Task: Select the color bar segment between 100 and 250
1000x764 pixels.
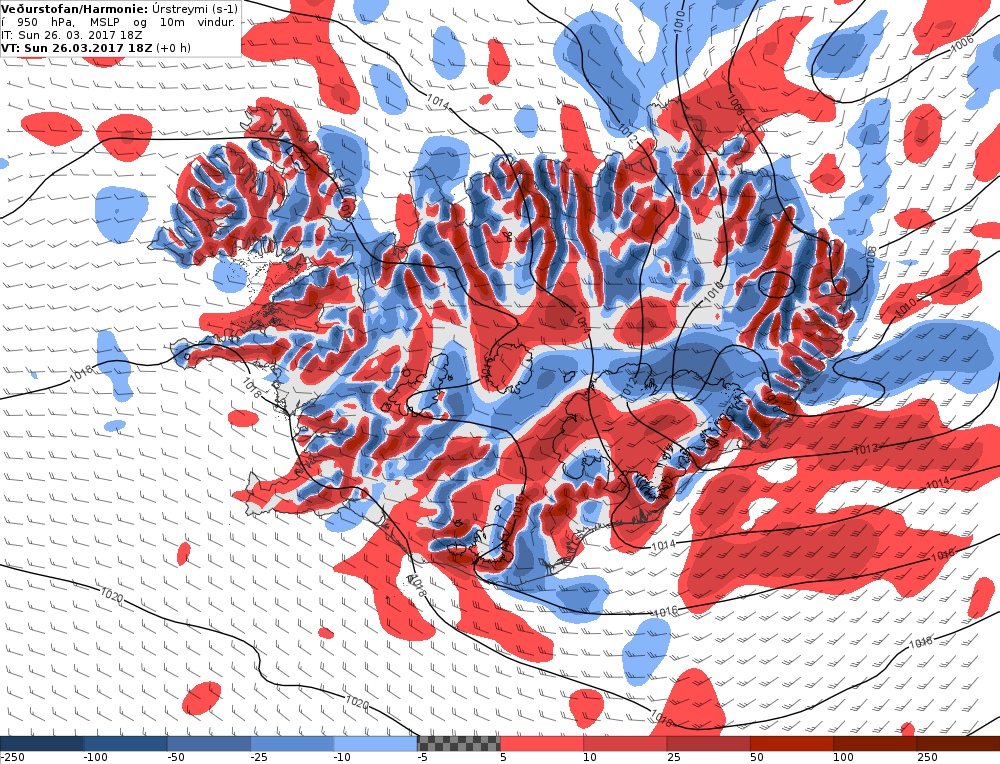Action: 875,744
